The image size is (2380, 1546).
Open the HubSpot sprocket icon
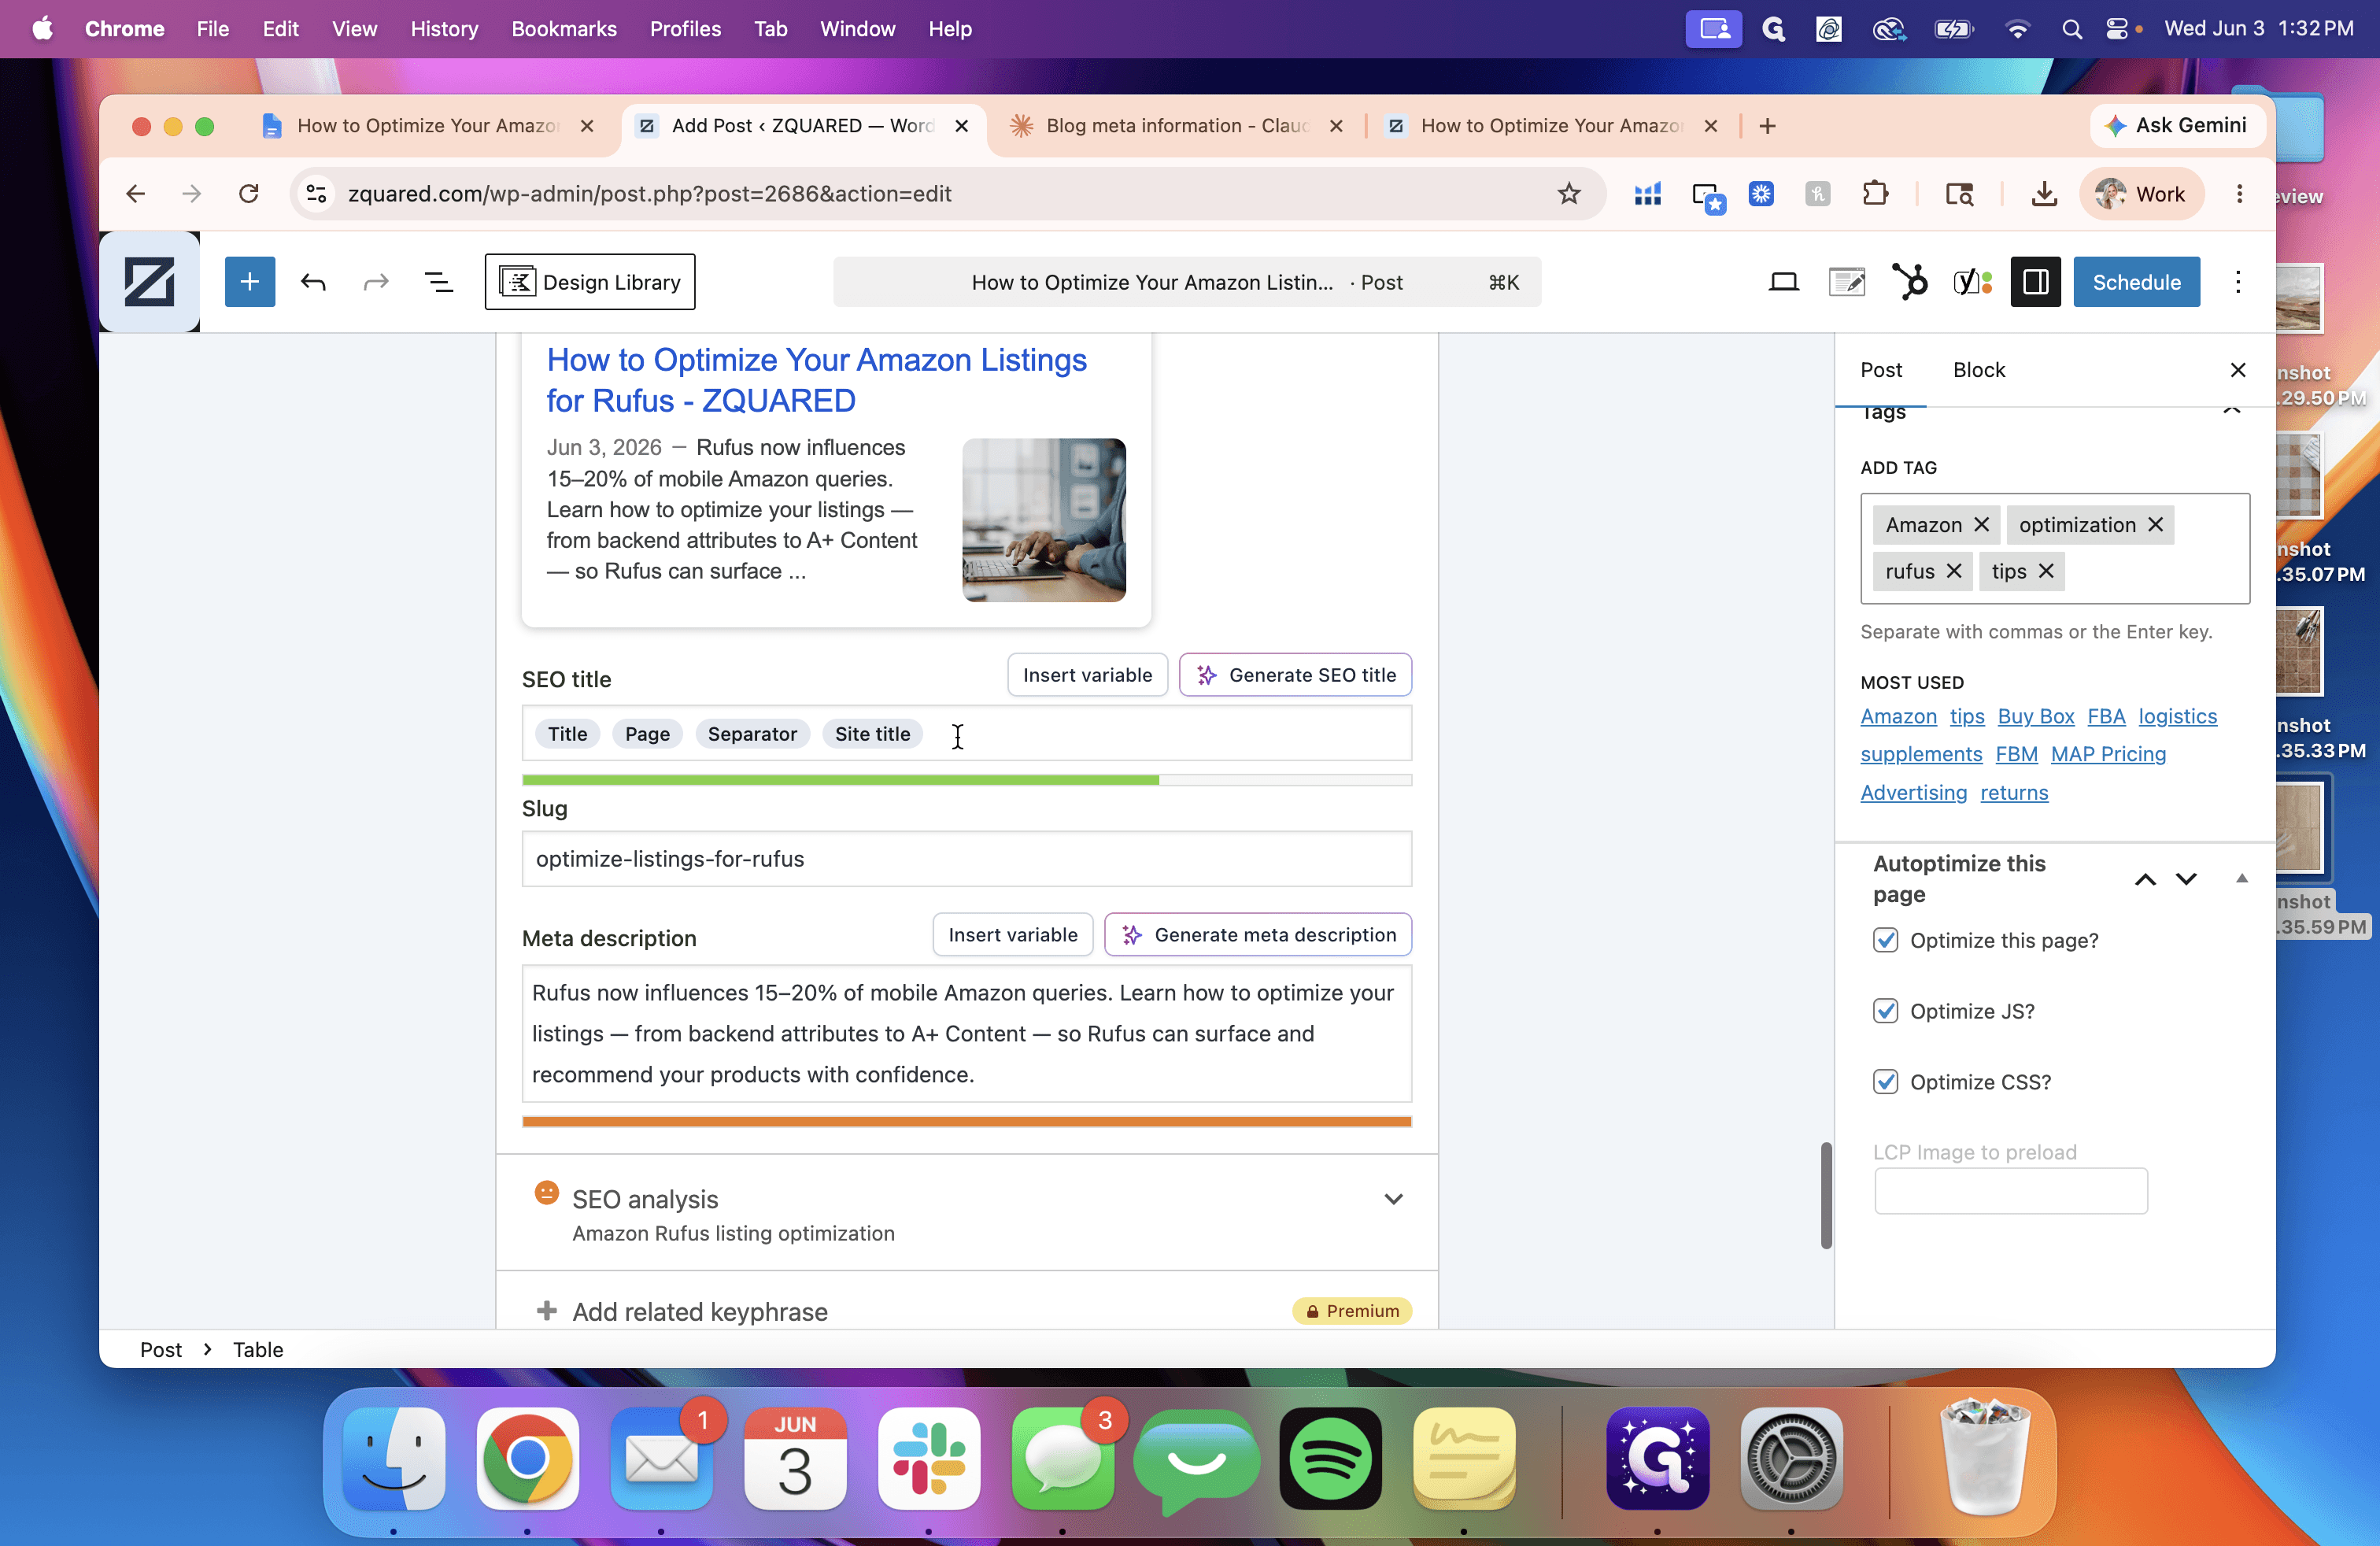[x=1909, y=282]
